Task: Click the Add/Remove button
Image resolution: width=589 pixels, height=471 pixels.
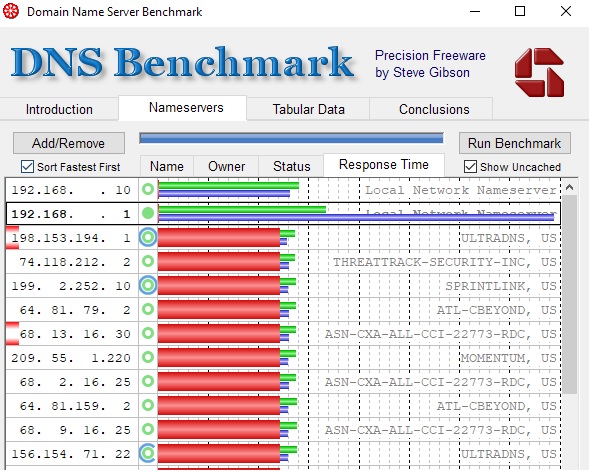Action: click(69, 143)
